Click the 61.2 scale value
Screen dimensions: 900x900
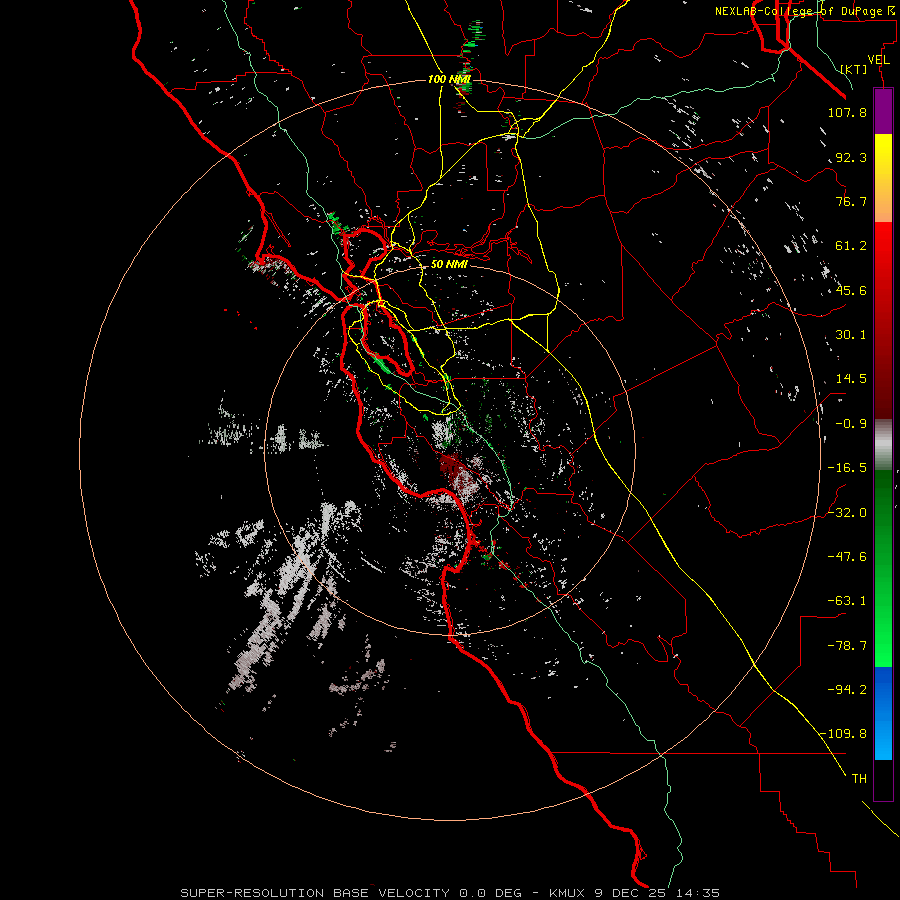coord(851,246)
